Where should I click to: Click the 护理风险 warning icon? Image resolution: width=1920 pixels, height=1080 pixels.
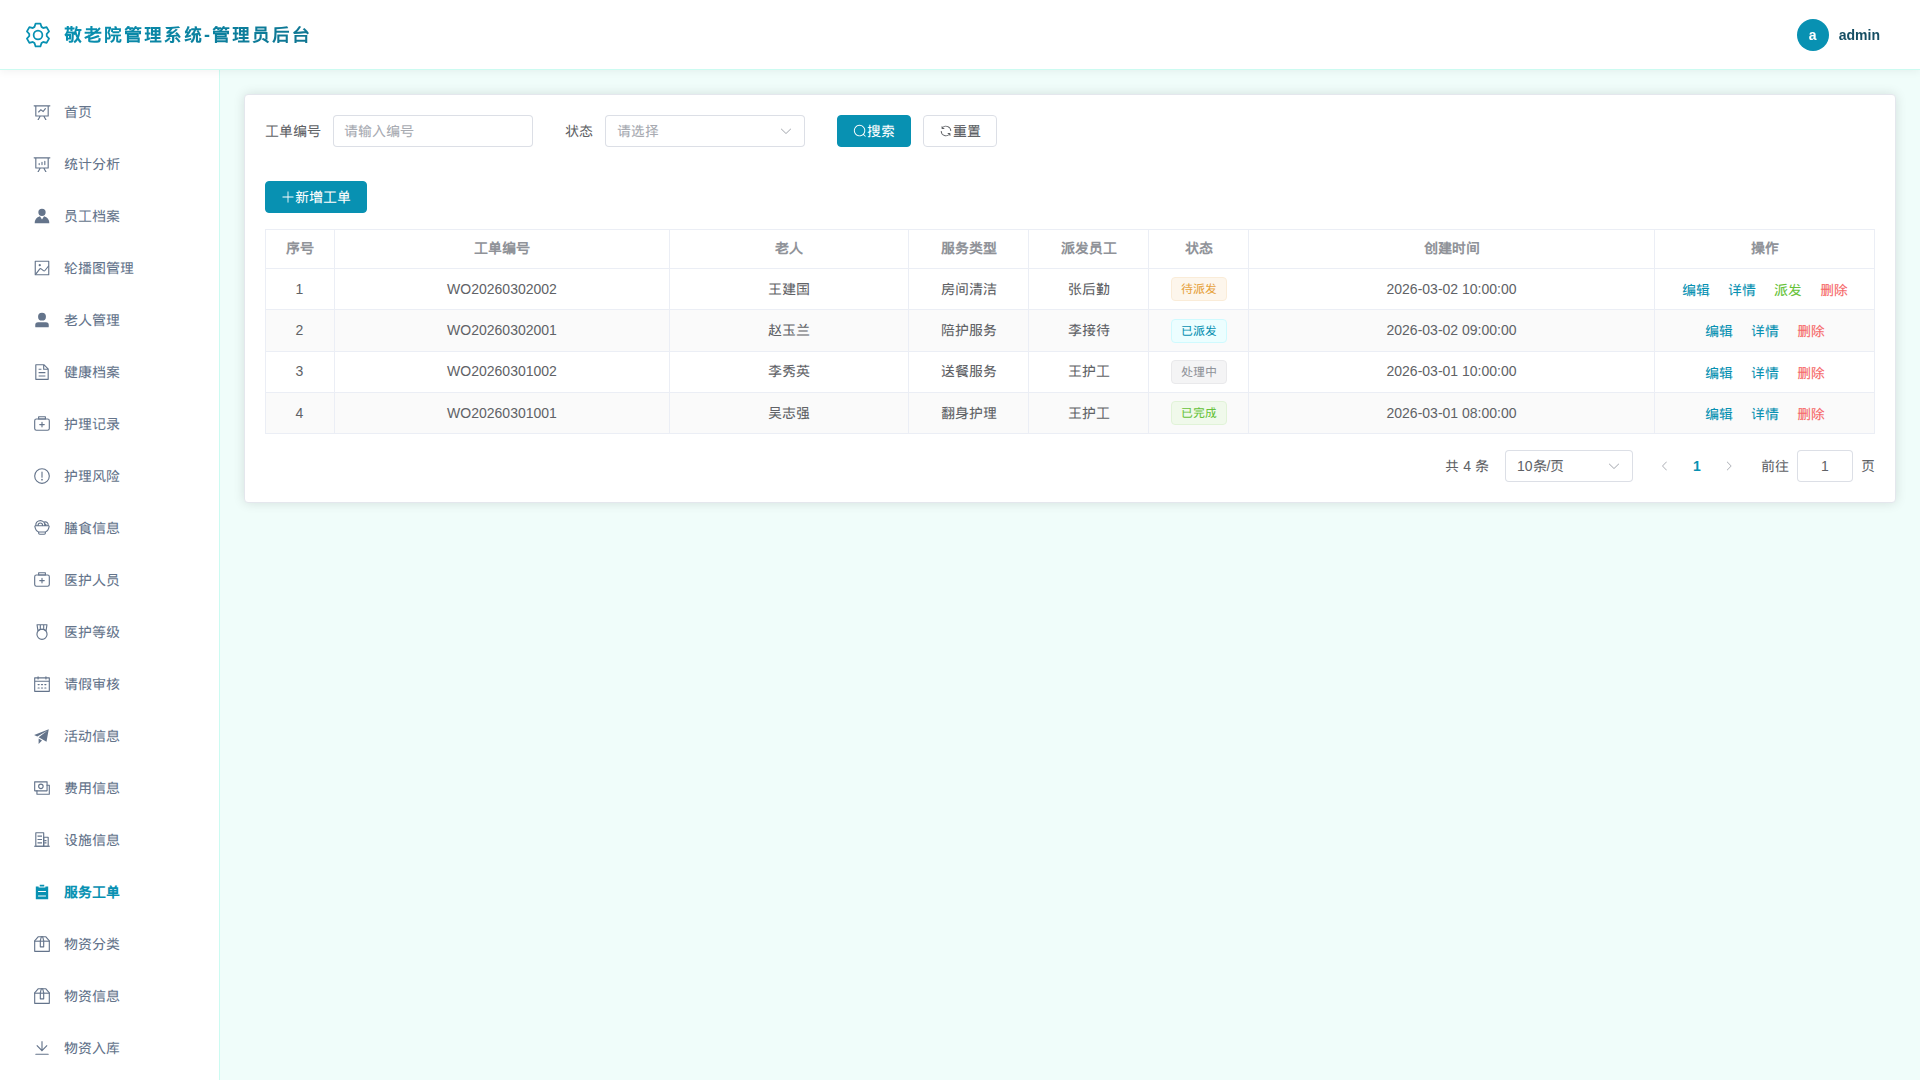pos(42,476)
